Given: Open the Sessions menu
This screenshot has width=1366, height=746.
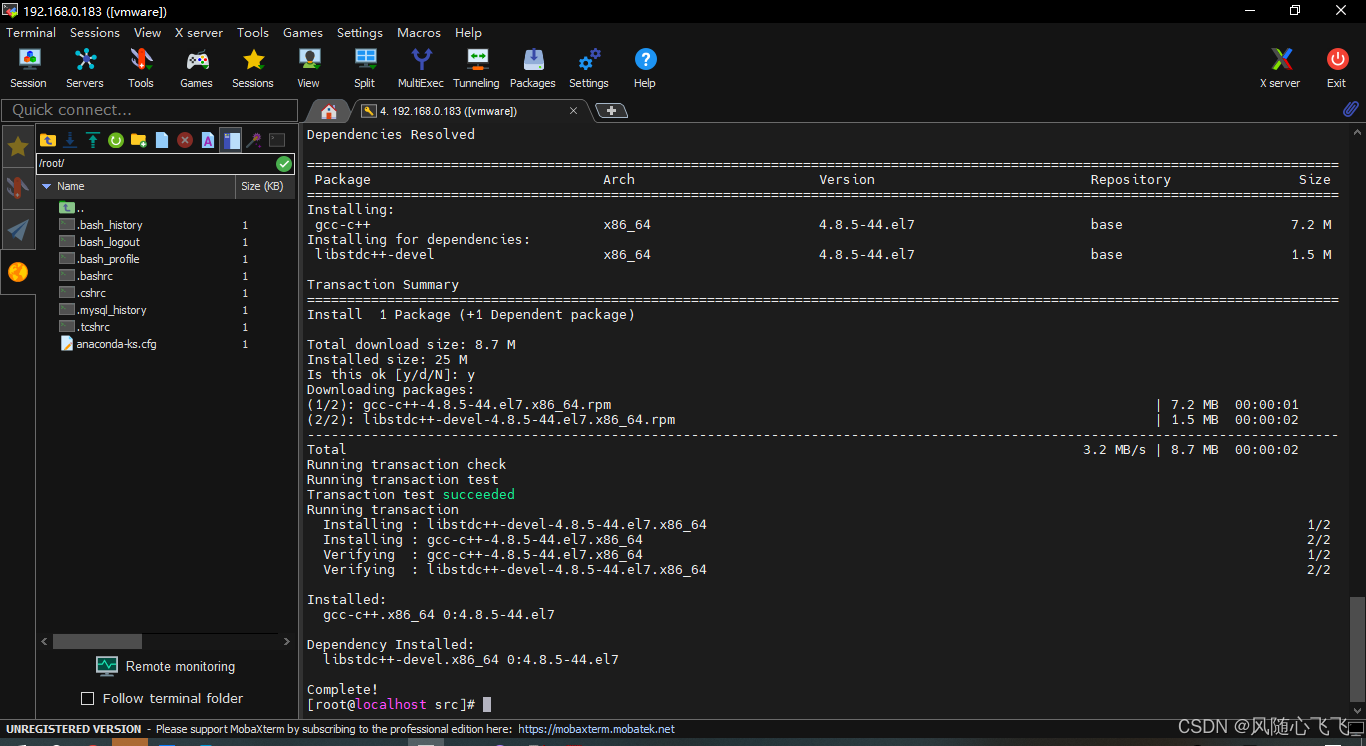Looking at the screenshot, I should tap(95, 32).
